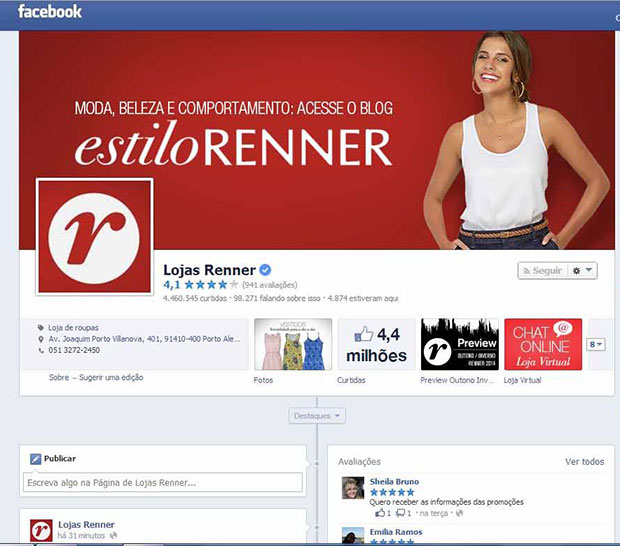Click the Avaliações heading
Screen dimensions: 620x546
pos(359,462)
